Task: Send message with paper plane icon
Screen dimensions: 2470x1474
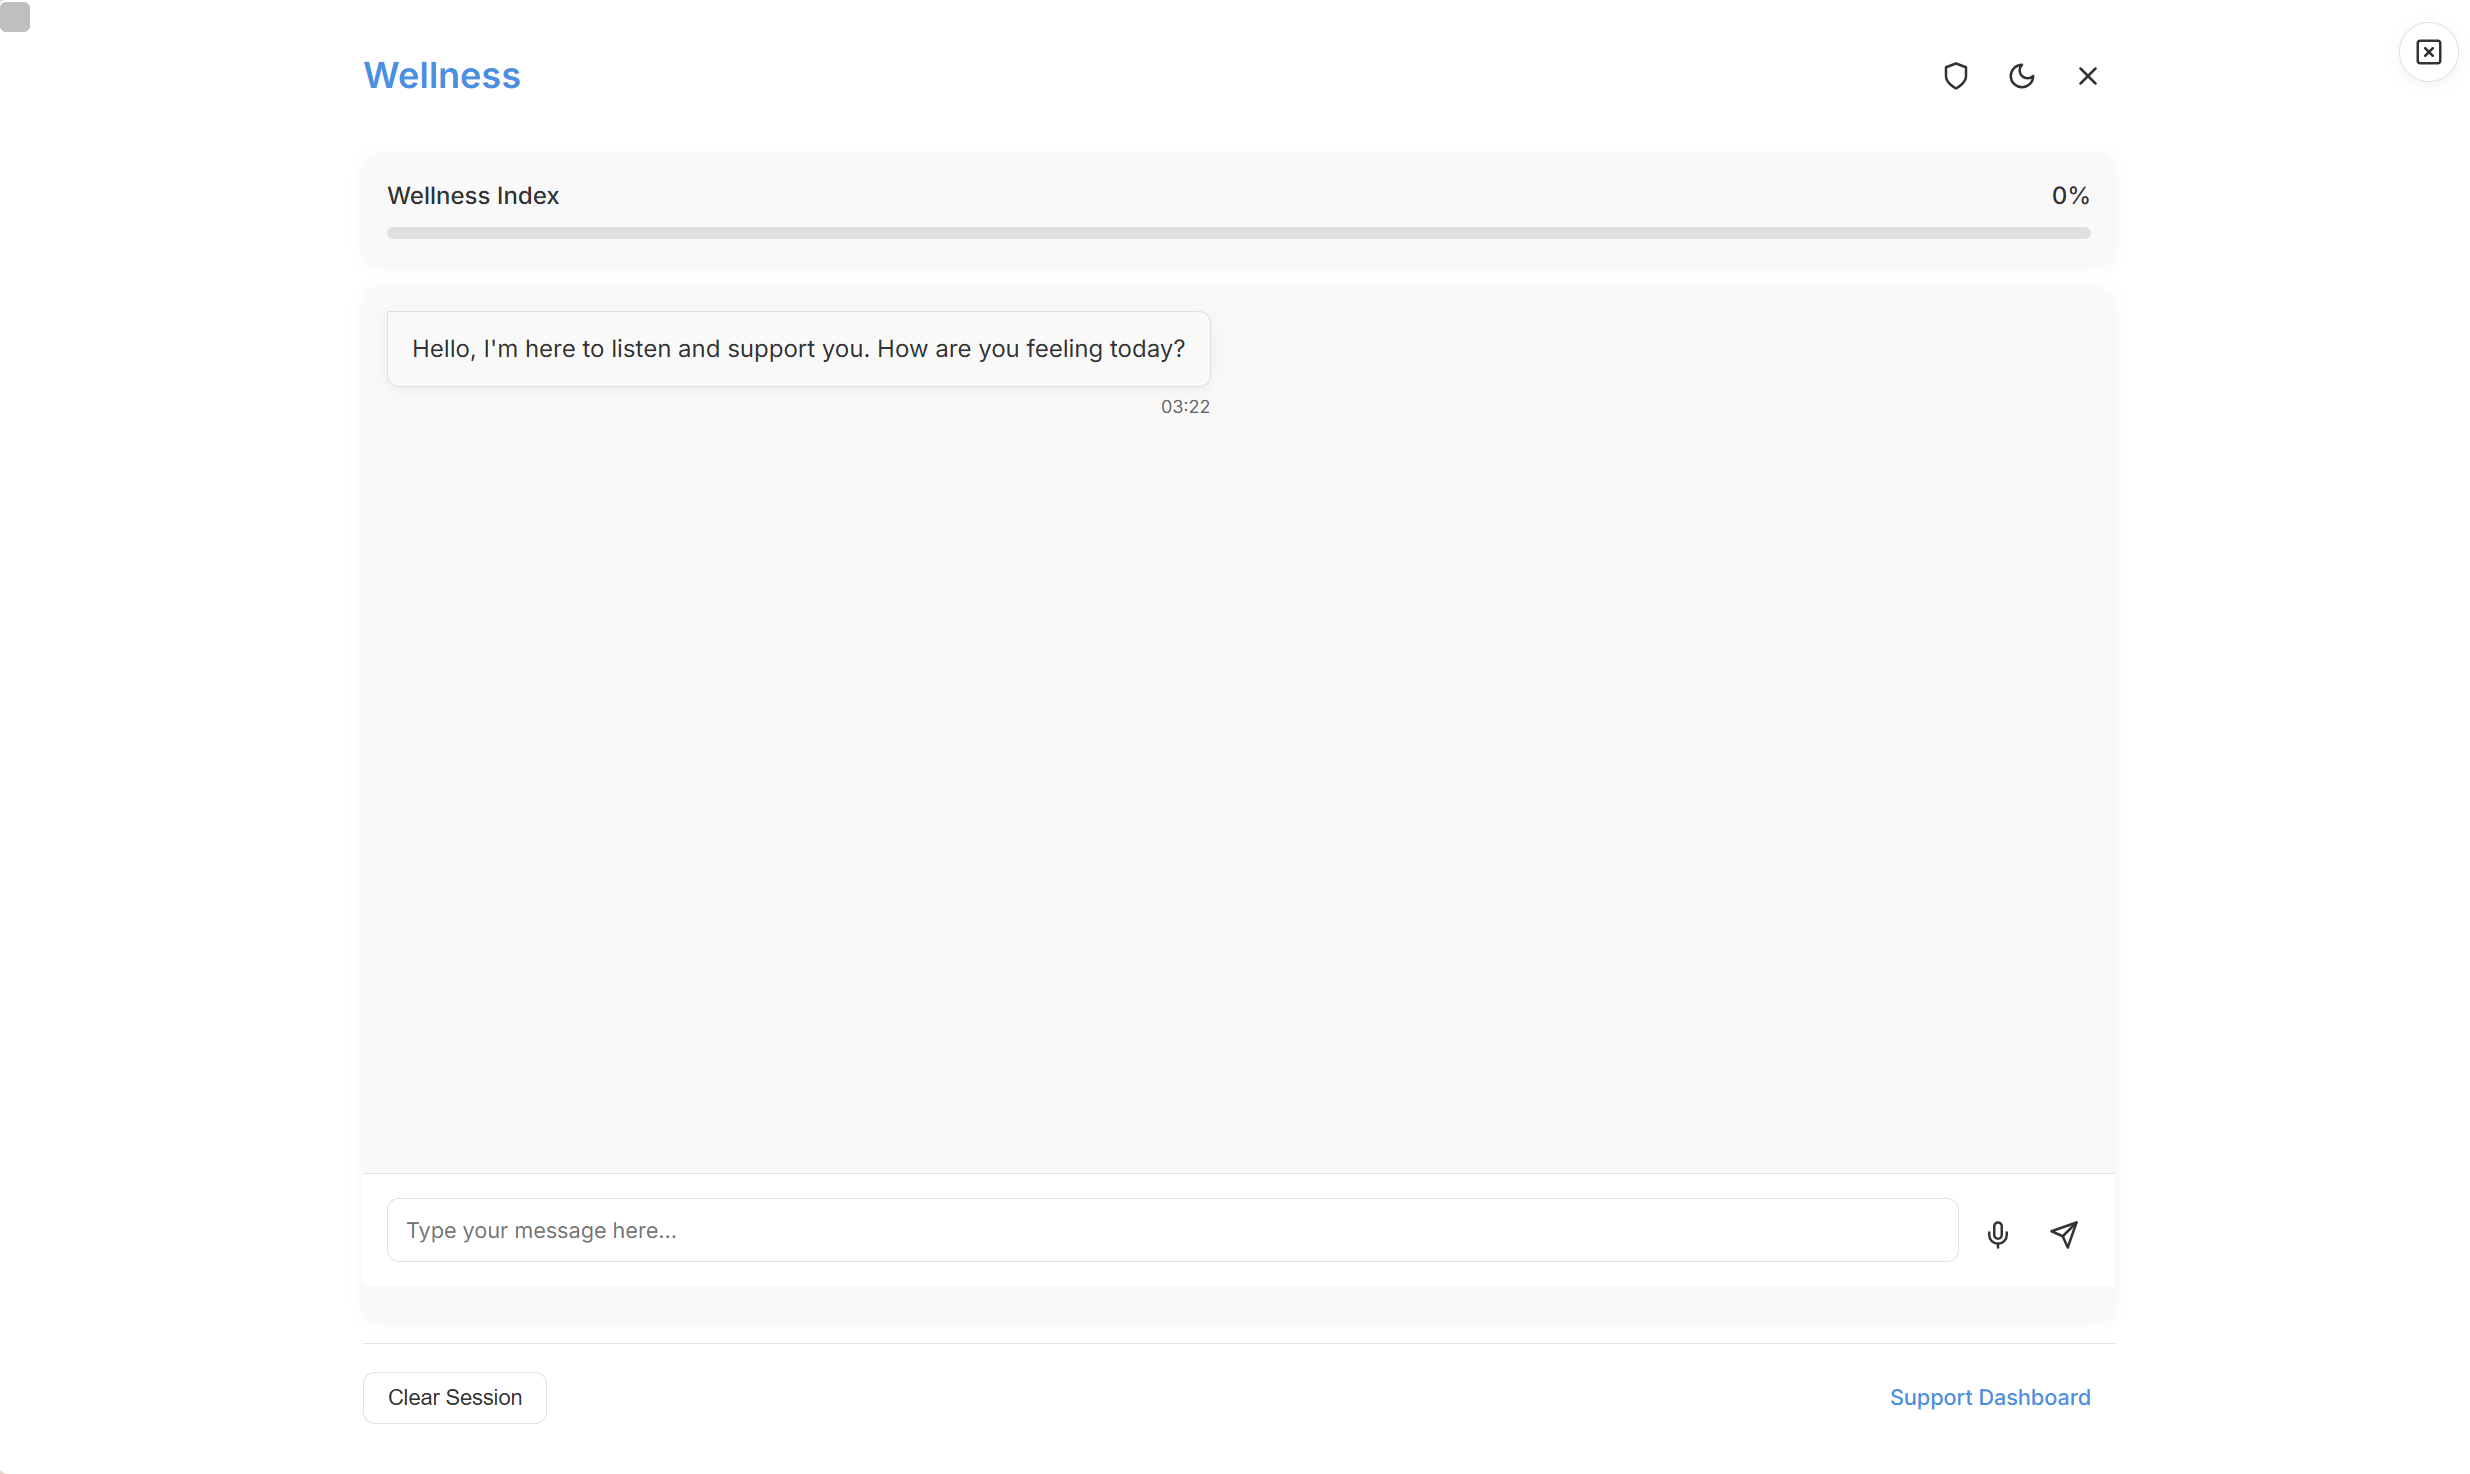Action: [2064, 1234]
